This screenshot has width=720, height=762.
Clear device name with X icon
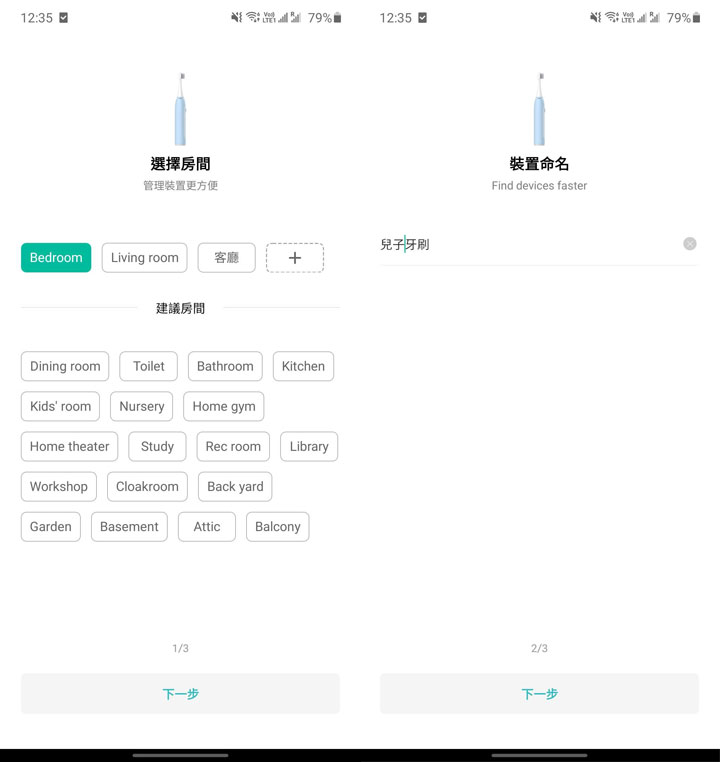(689, 244)
